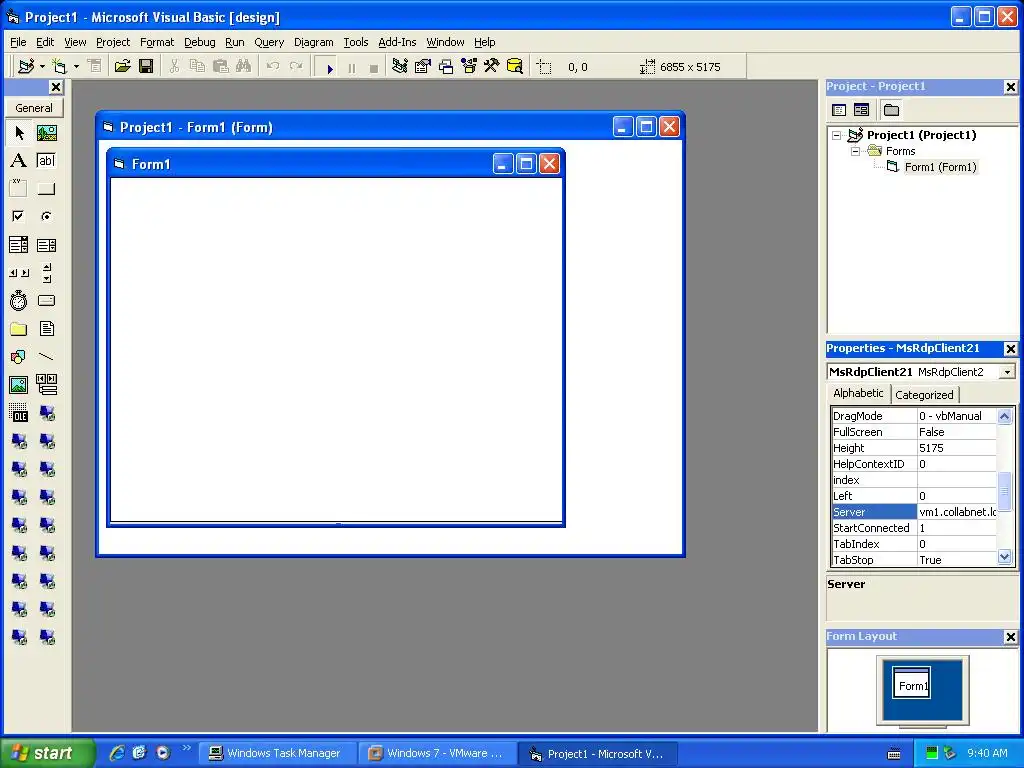Select the ListBox control tool

click(46, 245)
